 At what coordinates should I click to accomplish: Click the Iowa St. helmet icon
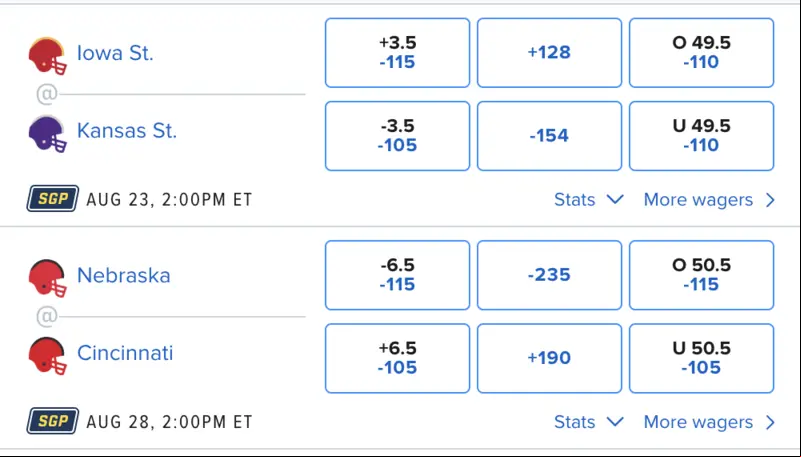47,56
